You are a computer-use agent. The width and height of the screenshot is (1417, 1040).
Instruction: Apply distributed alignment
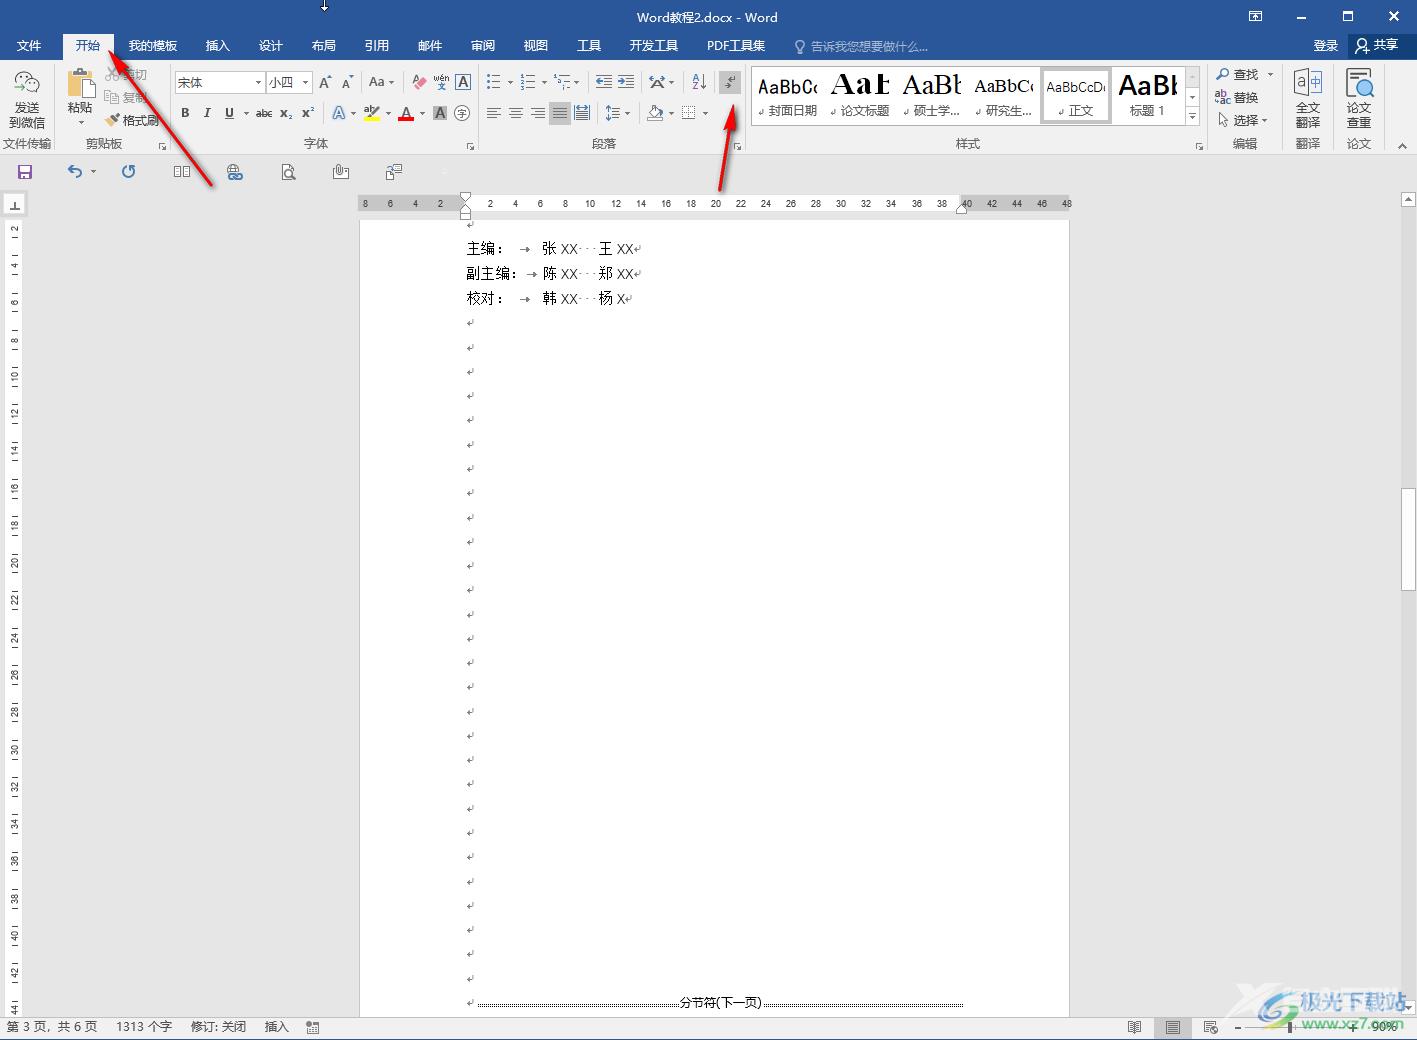pyautogui.click(x=582, y=113)
